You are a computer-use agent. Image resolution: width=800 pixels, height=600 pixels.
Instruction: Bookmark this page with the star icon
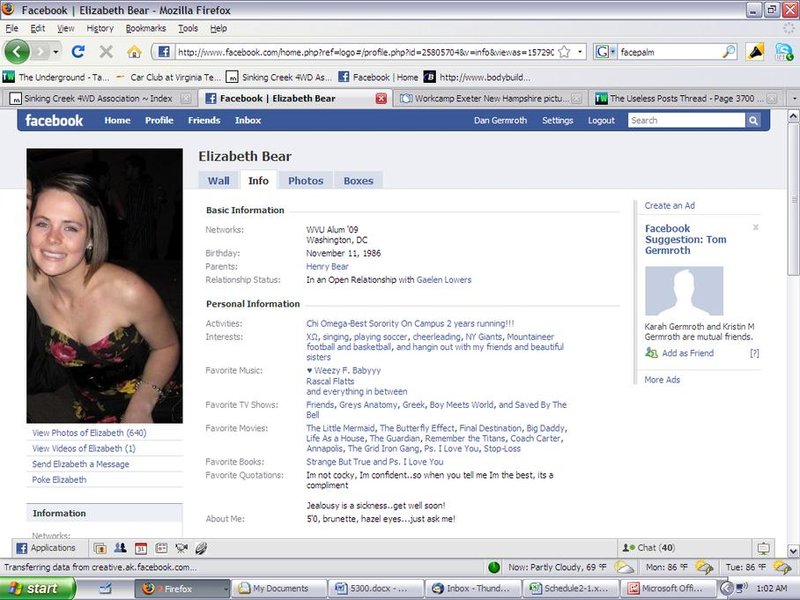point(564,52)
